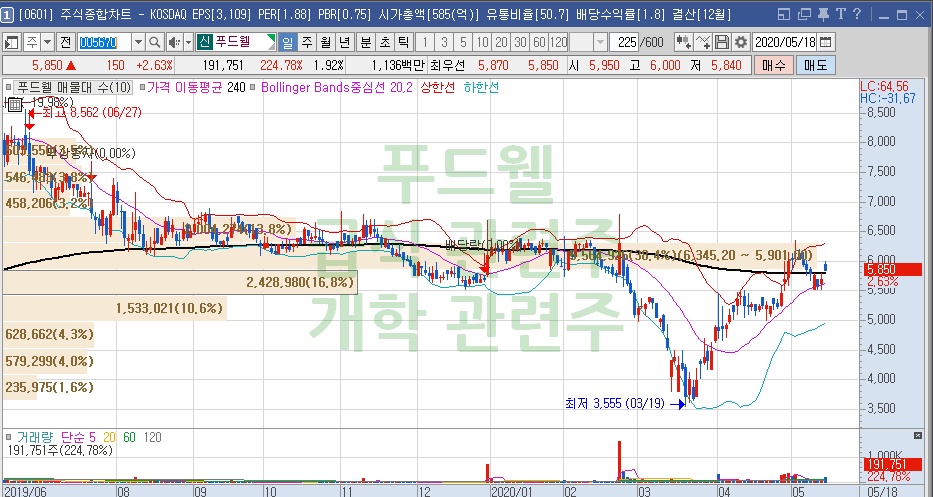This screenshot has width=933, height=497.
Task: Click the window number 1 badge
Action: pyautogui.click(x=7, y=15)
